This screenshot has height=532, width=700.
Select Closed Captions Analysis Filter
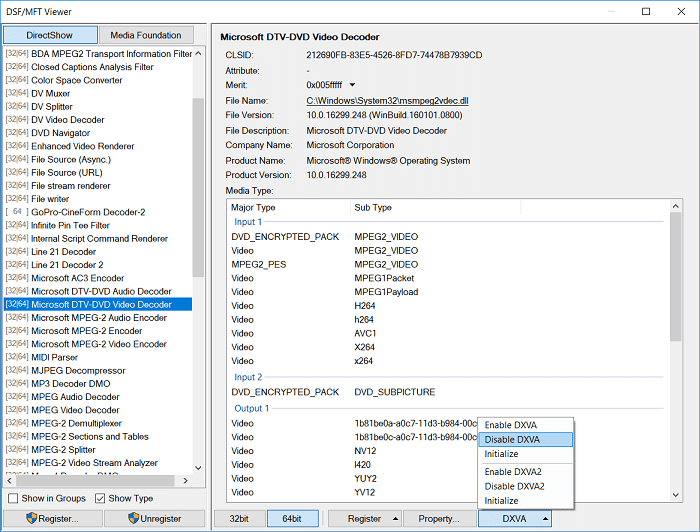coord(98,67)
